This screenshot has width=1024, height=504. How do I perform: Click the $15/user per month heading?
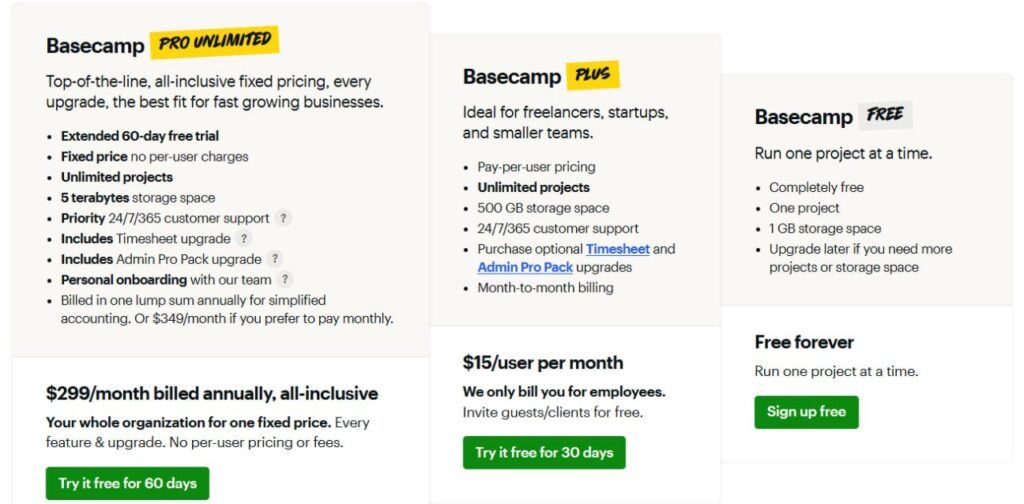pyautogui.click(x=543, y=362)
